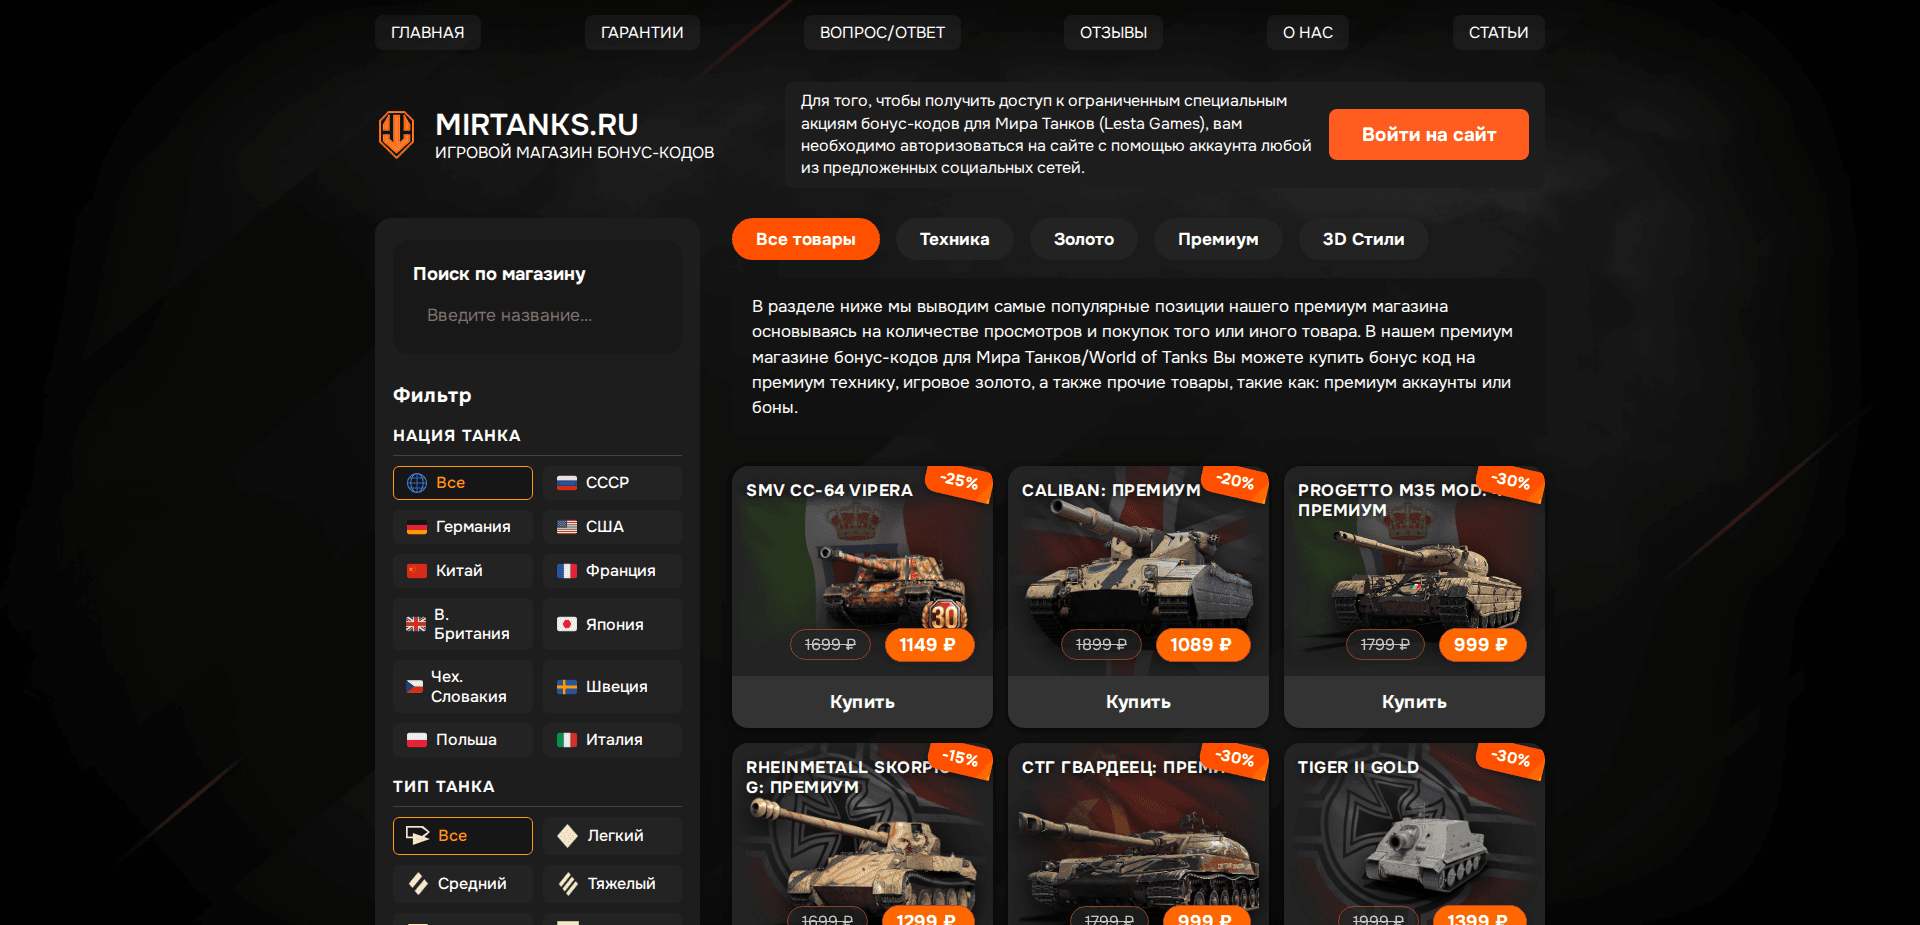Open the СТАТЬИ page
Screen dimensions: 1920x925
click(1498, 33)
